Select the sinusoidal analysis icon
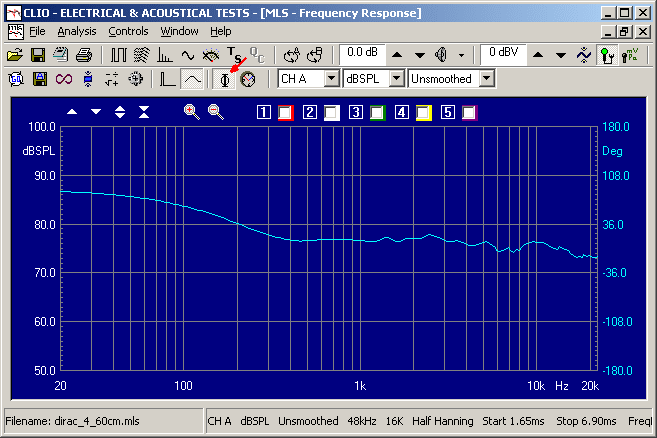657x438 pixels. coord(187,54)
